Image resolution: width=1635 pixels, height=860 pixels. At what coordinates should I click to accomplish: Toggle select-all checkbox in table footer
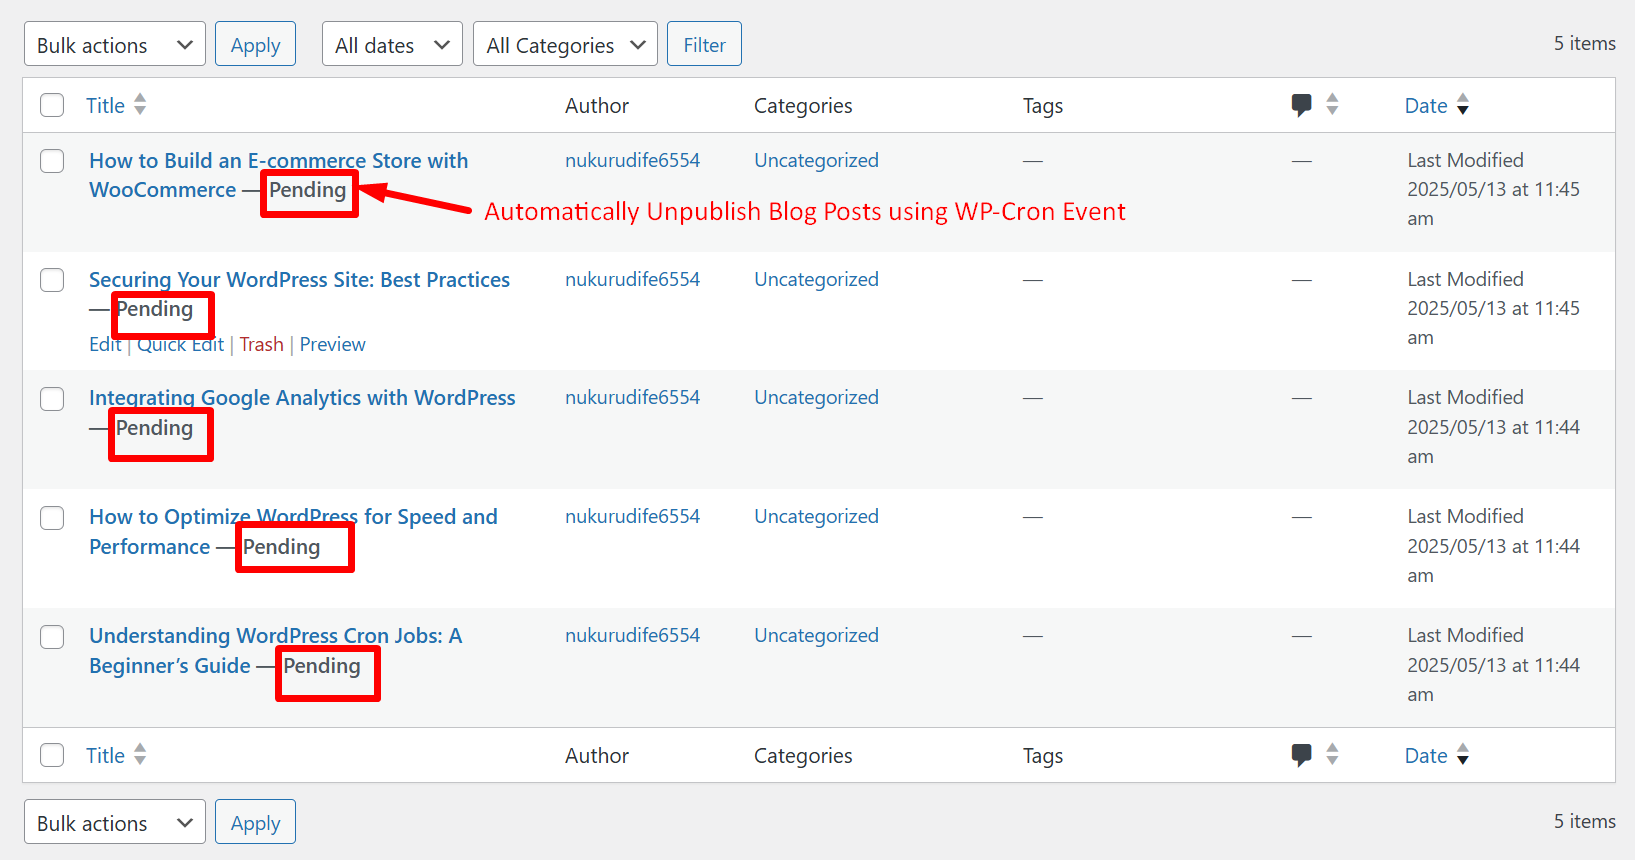click(52, 755)
